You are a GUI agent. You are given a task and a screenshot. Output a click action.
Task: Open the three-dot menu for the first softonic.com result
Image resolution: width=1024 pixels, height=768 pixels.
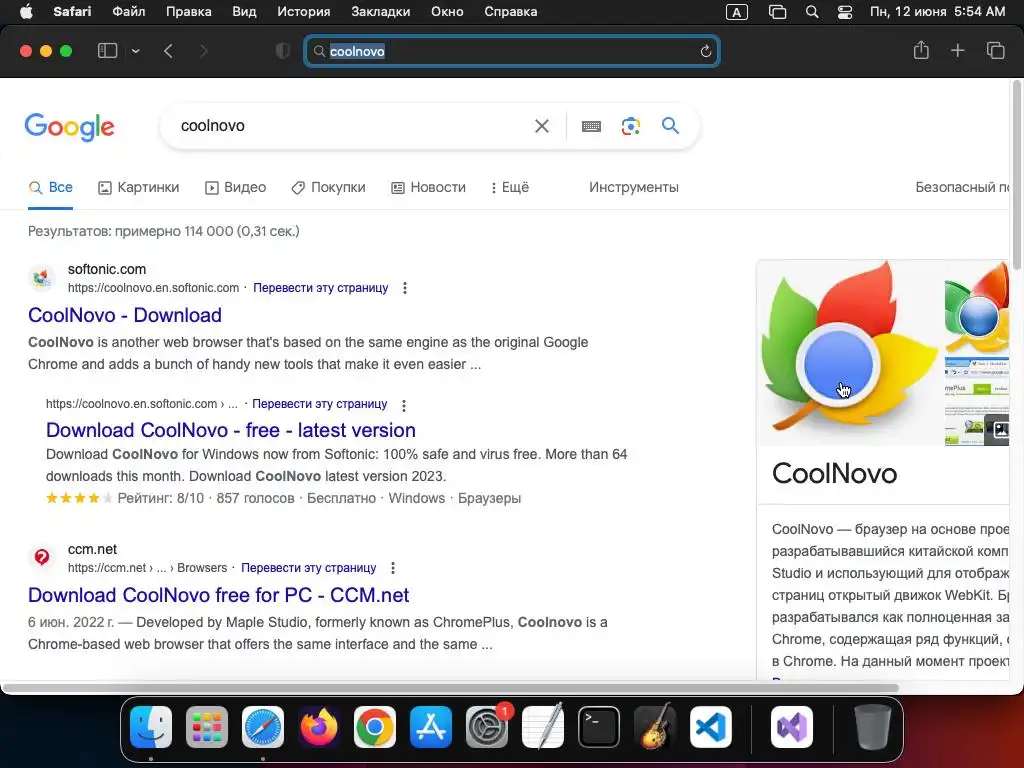pyautogui.click(x=405, y=288)
